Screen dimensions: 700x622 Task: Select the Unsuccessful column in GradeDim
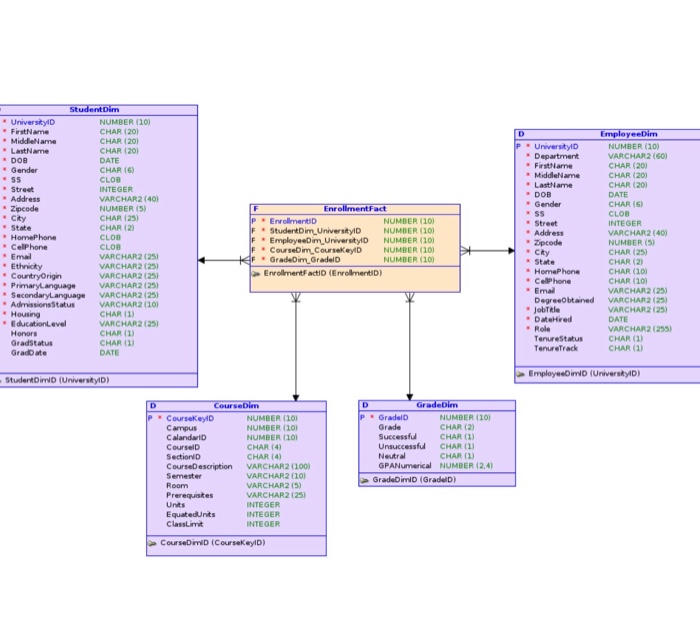point(402,447)
